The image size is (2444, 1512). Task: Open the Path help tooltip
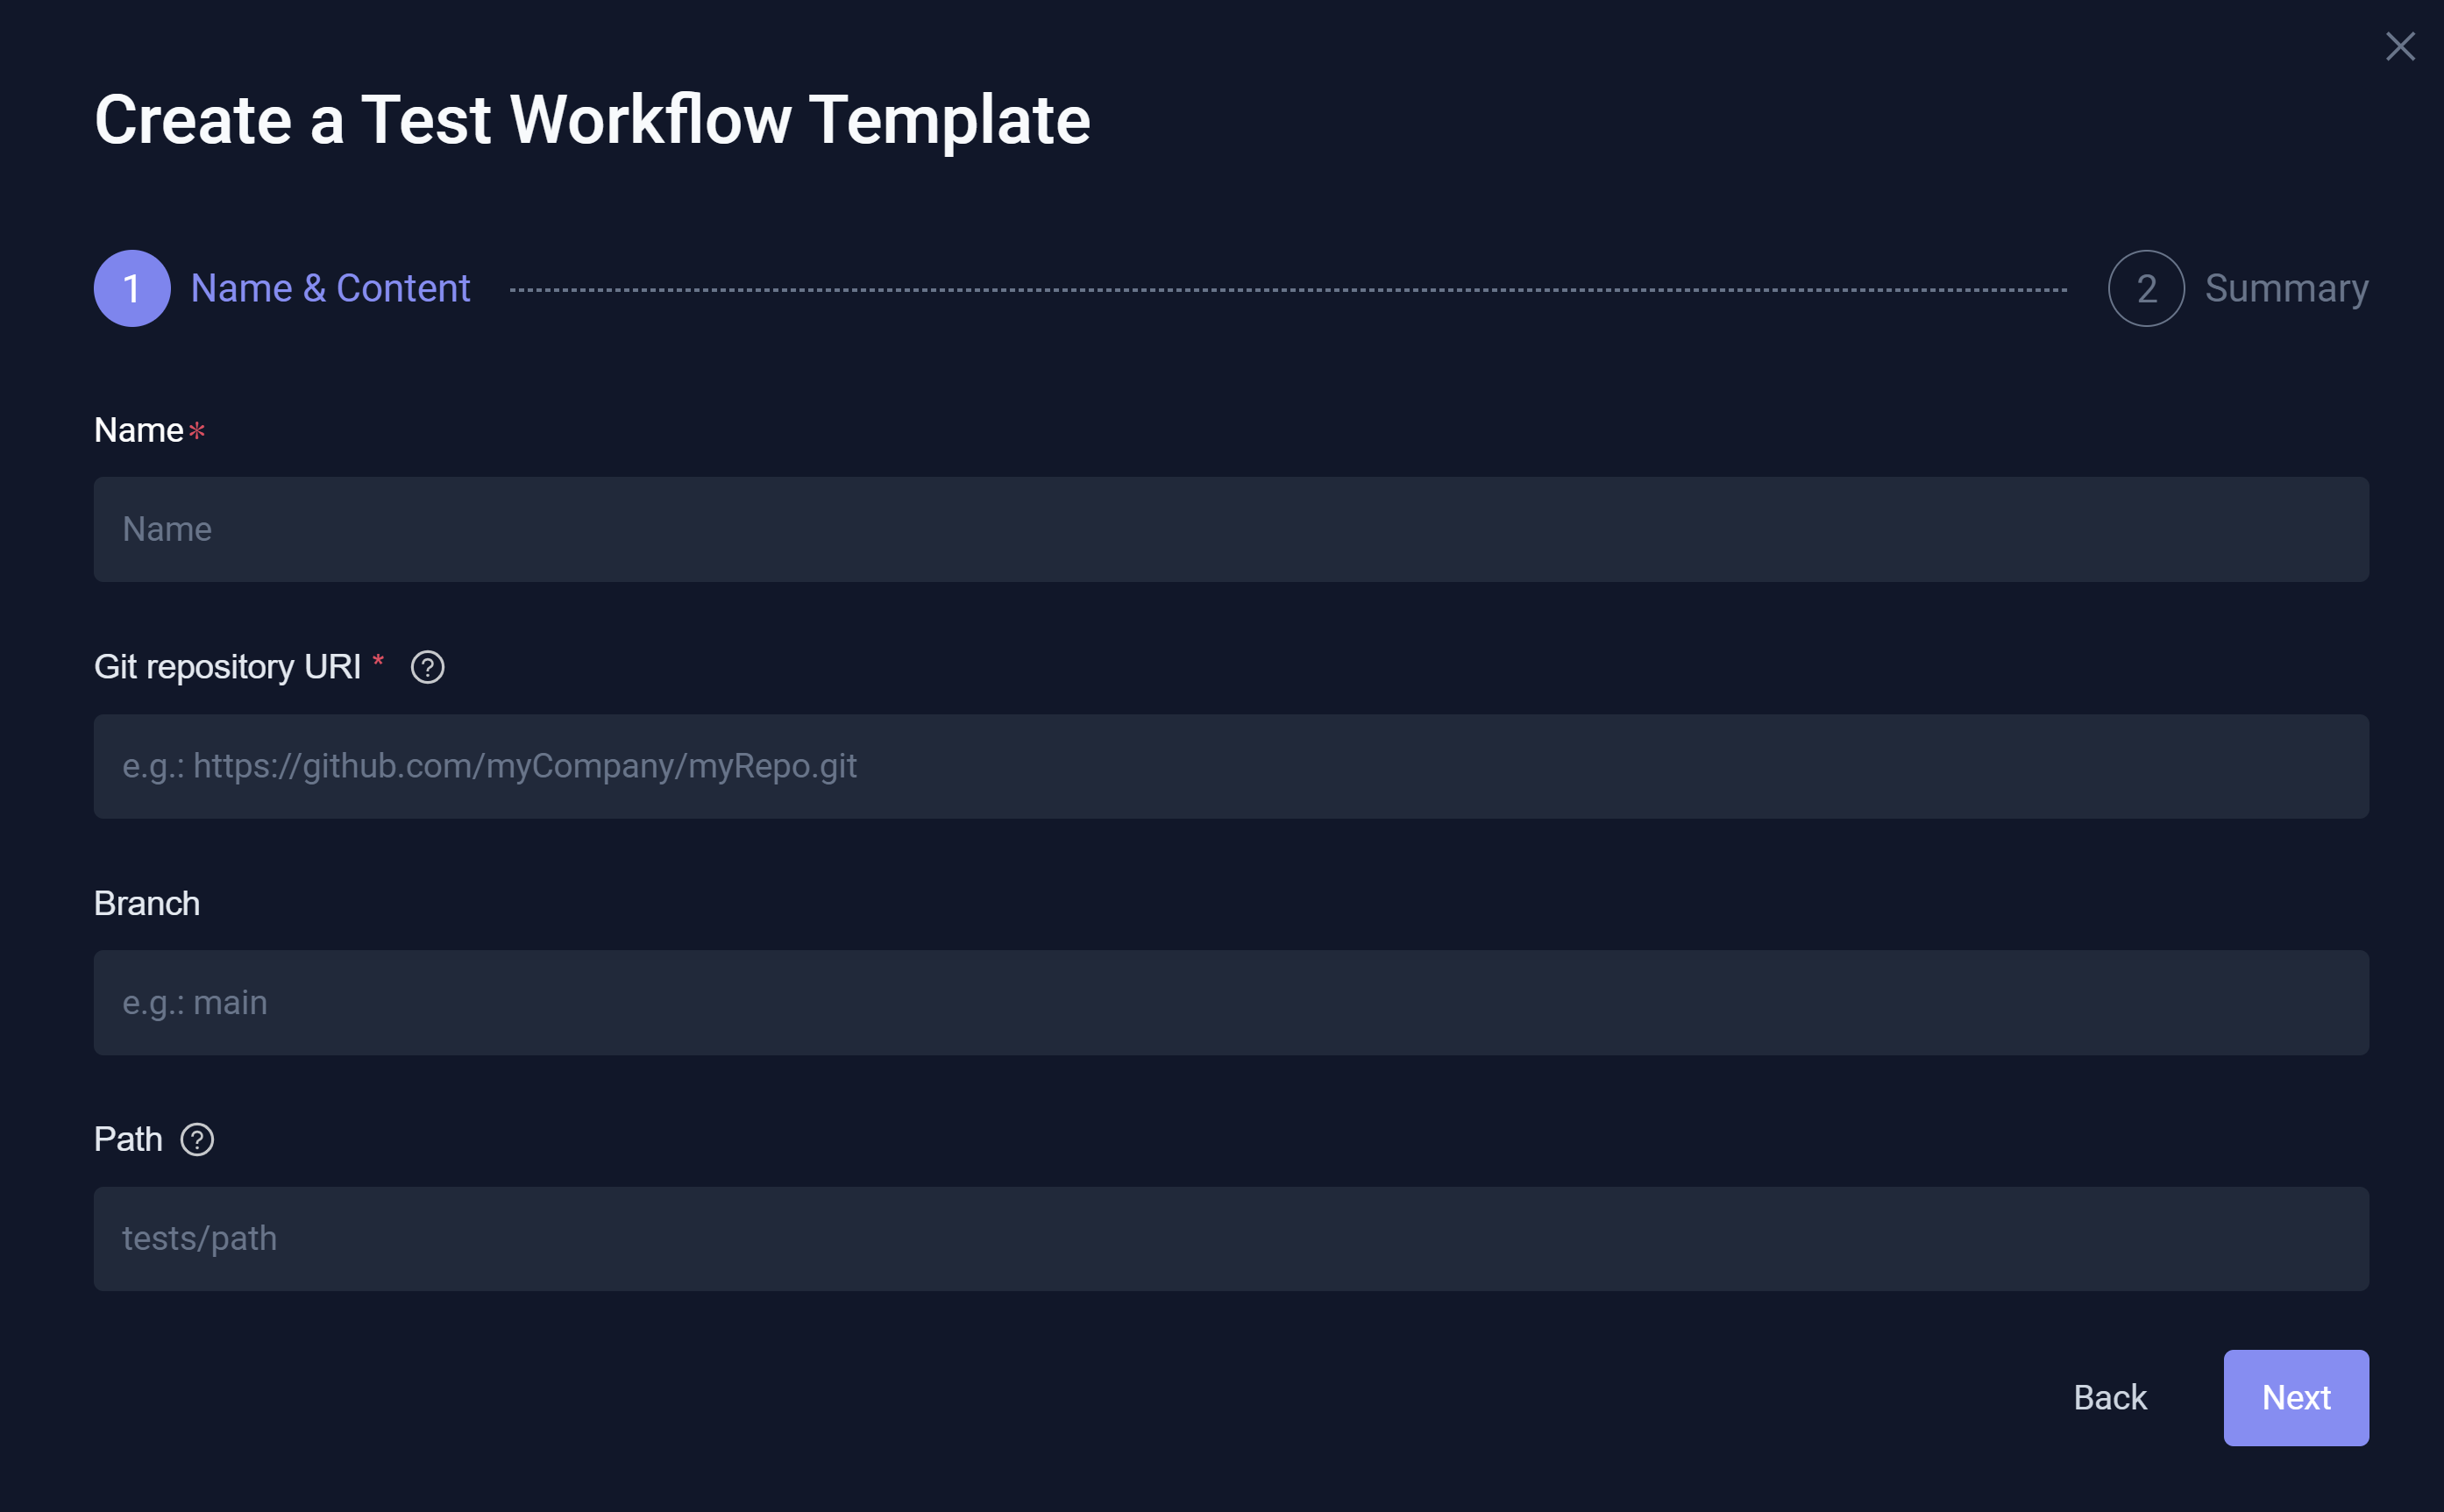[198, 1139]
